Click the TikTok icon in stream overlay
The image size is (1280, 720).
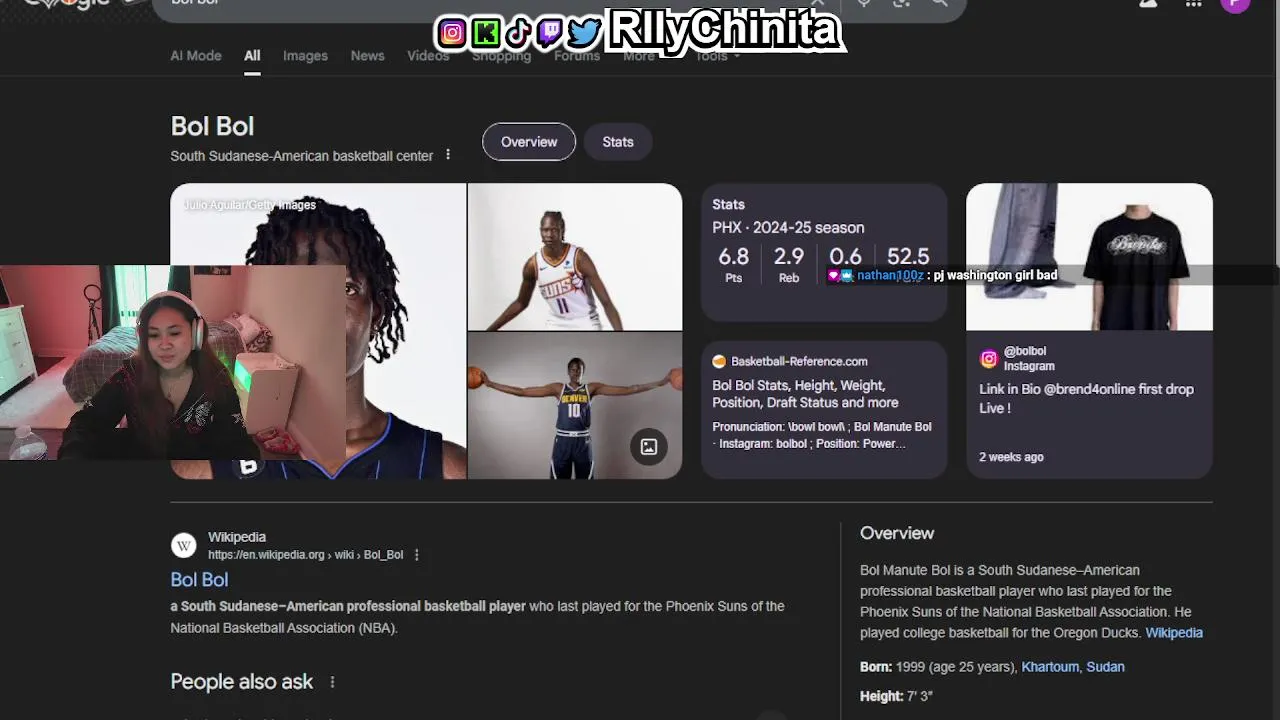(518, 33)
